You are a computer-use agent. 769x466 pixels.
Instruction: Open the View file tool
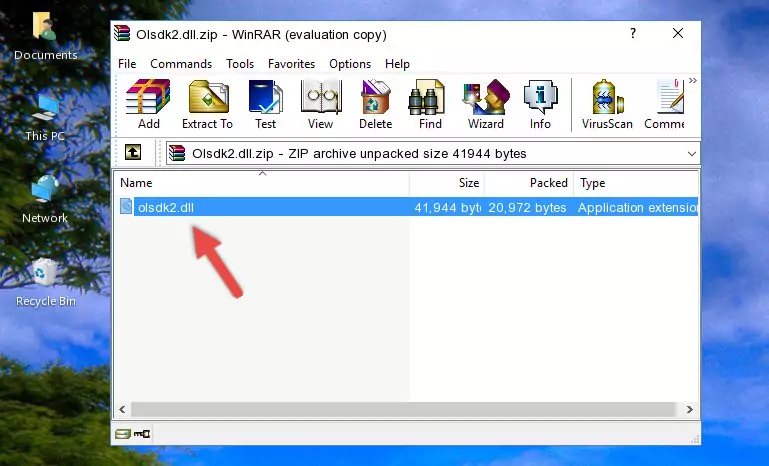[321, 104]
